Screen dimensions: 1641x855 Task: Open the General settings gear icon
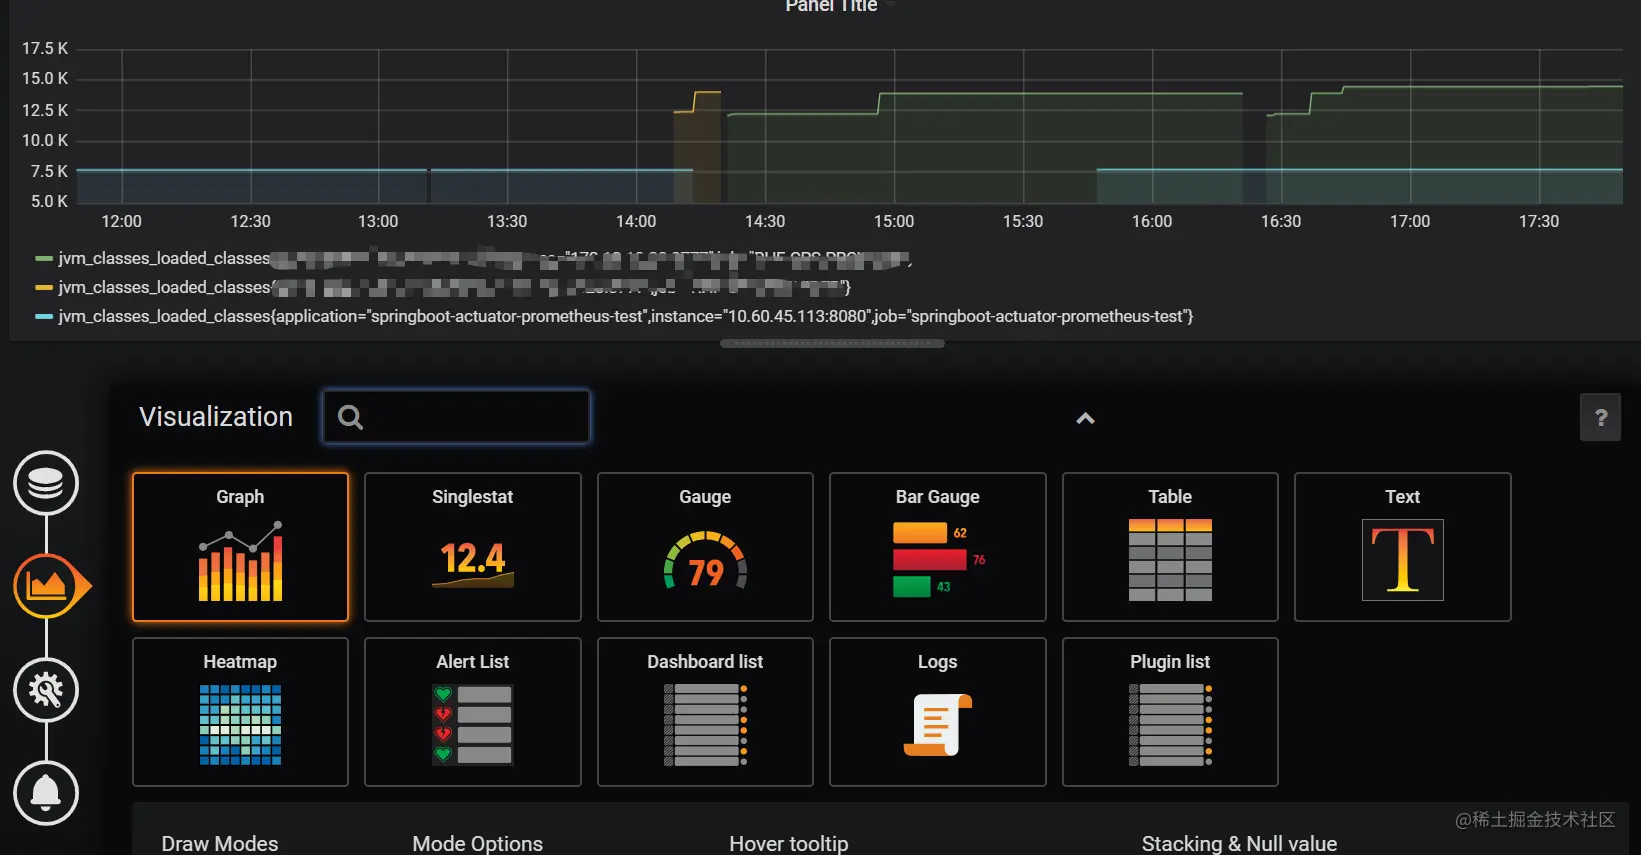coord(46,690)
